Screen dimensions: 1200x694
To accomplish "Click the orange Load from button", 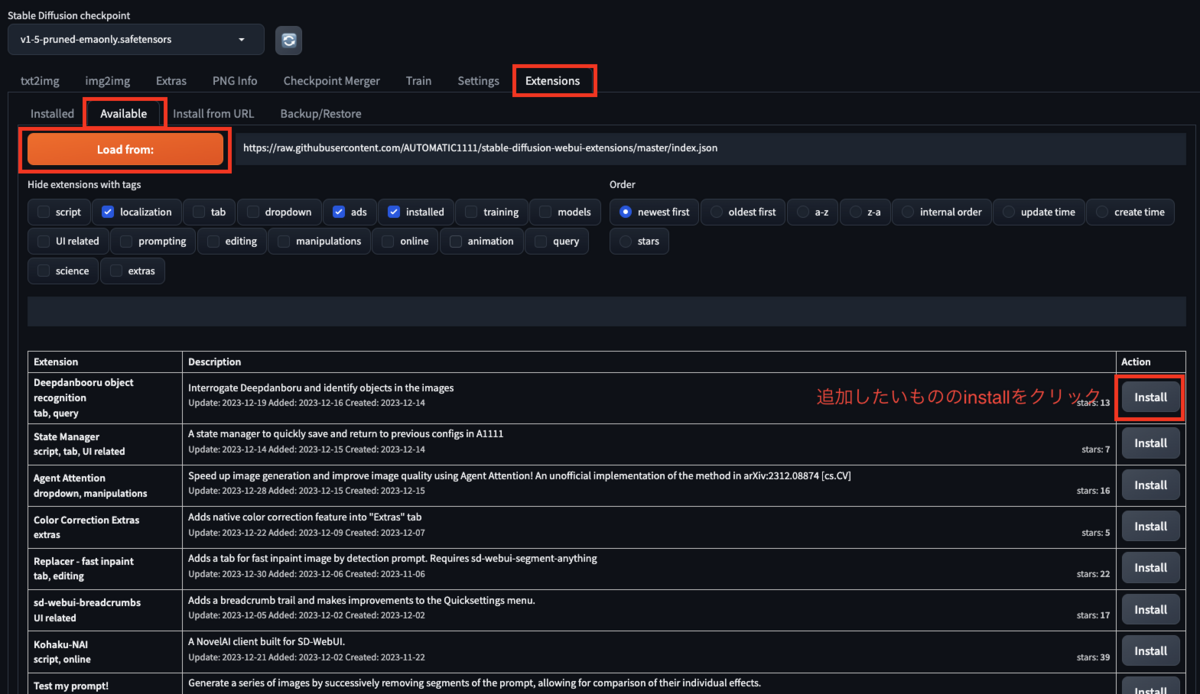I will [125, 149].
